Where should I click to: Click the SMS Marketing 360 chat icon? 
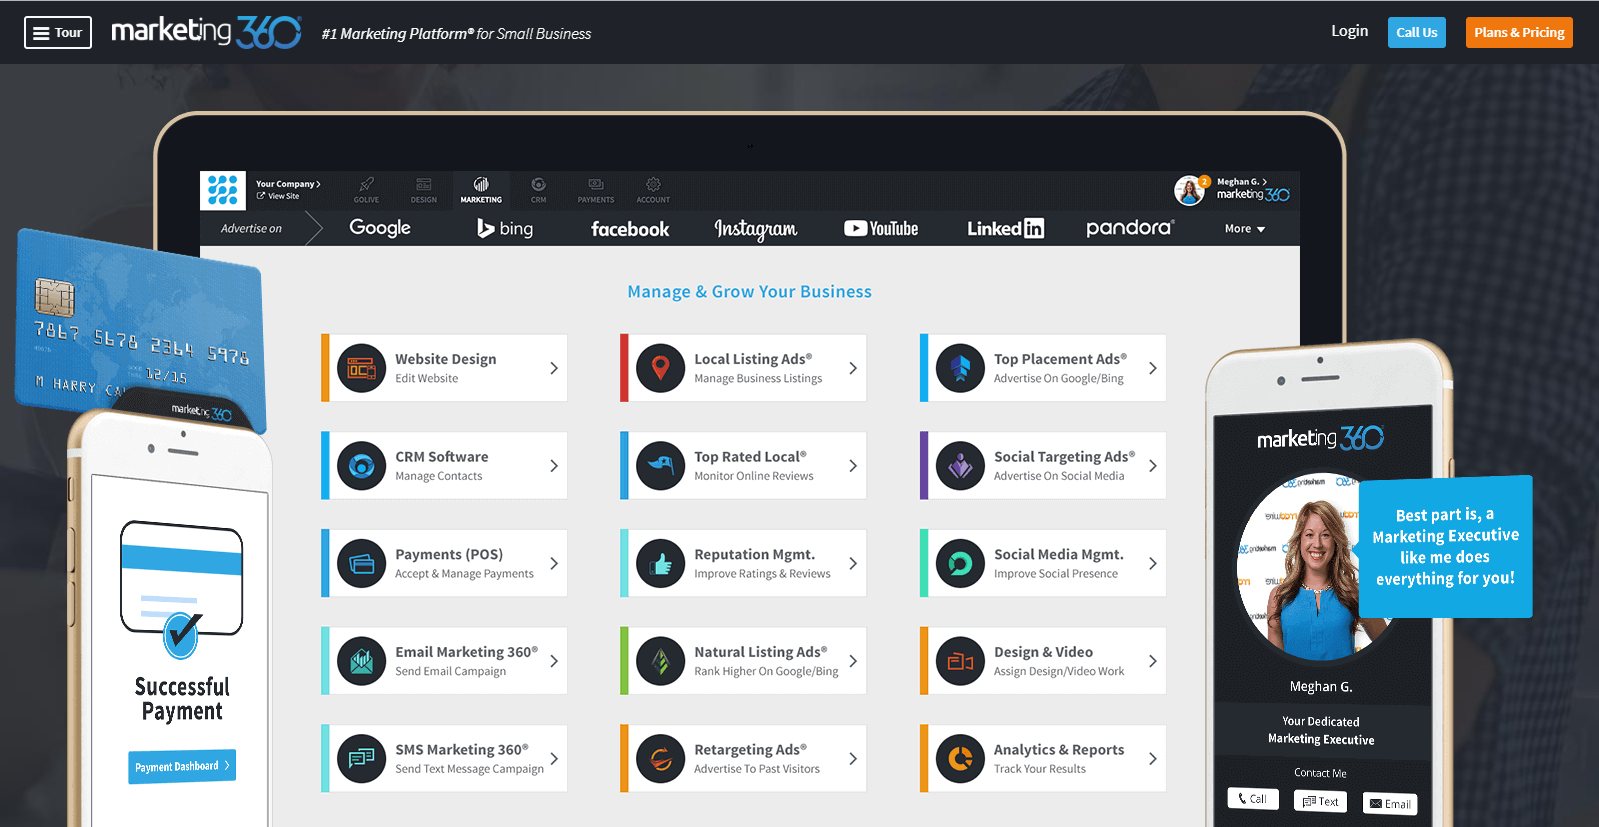pos(361,759)
